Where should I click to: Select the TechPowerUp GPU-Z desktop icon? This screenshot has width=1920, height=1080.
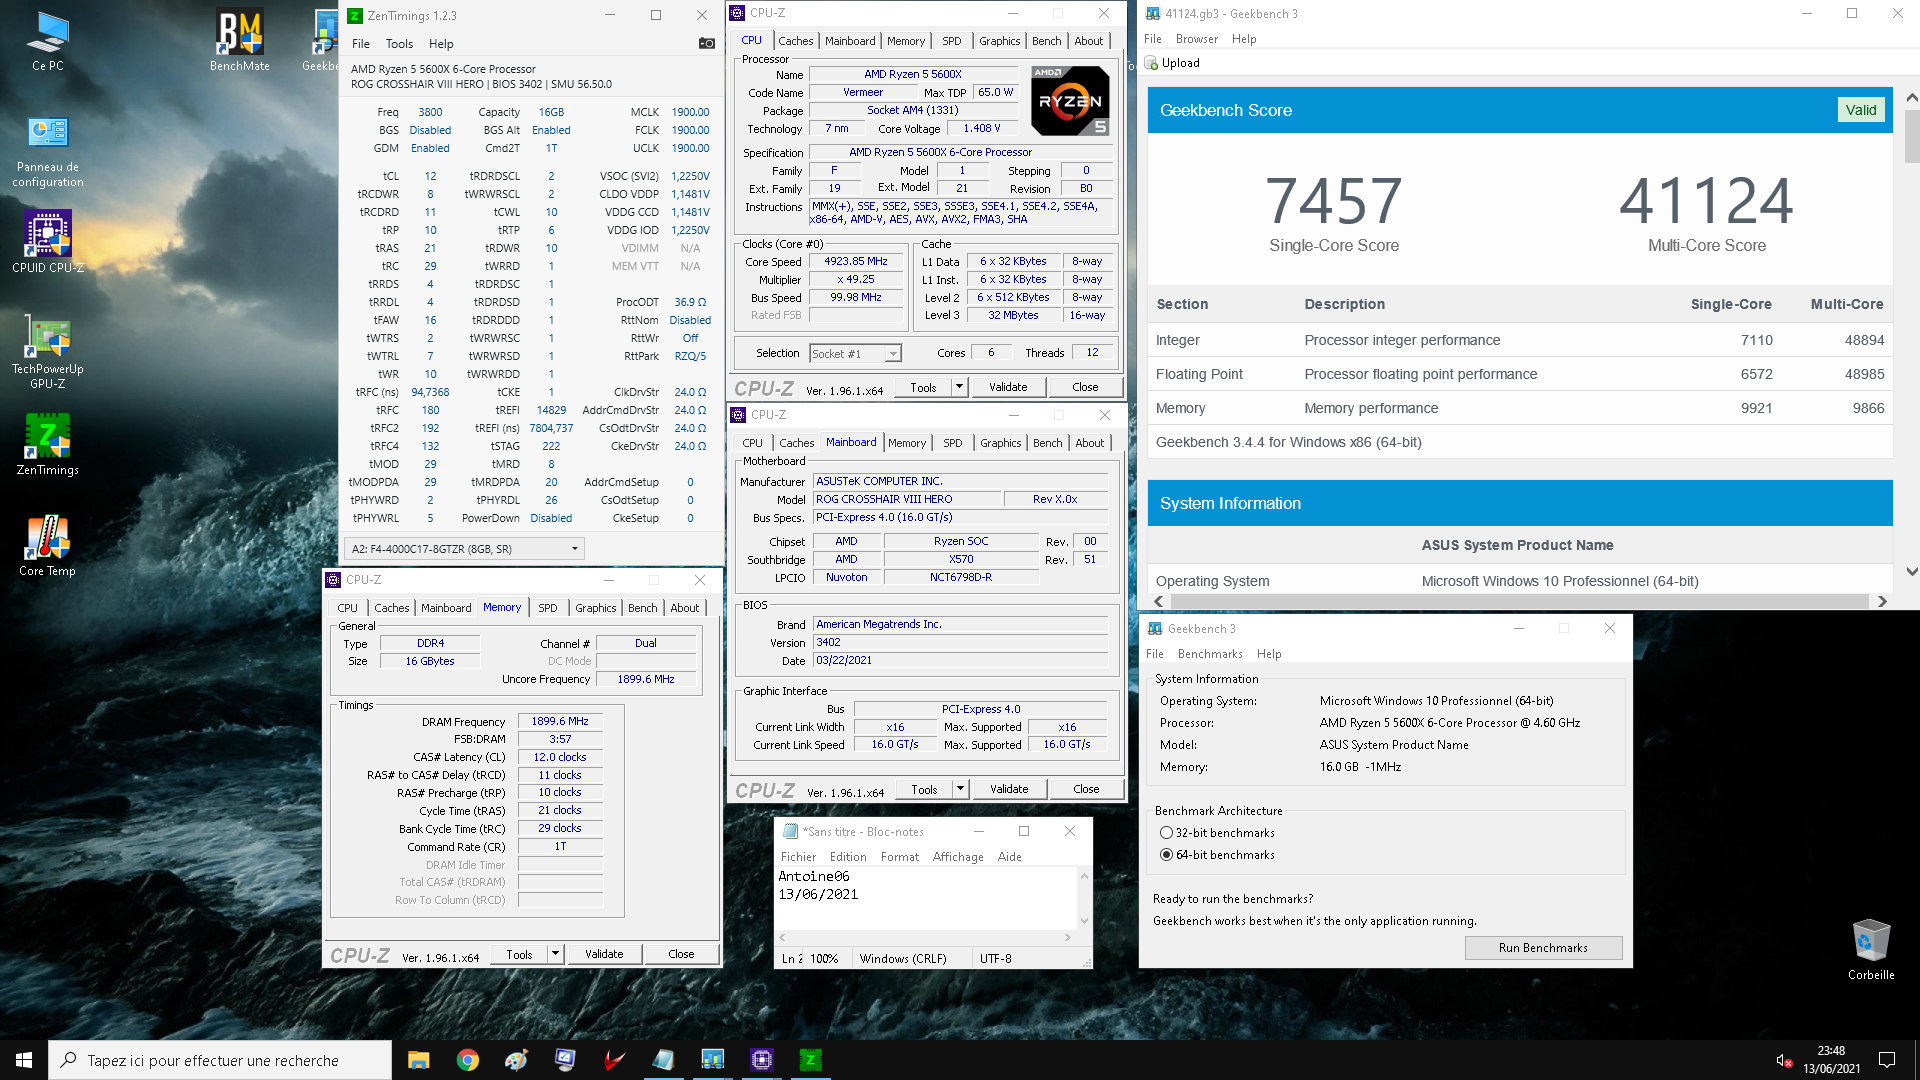pyautogui.click(x=48, y=351)
